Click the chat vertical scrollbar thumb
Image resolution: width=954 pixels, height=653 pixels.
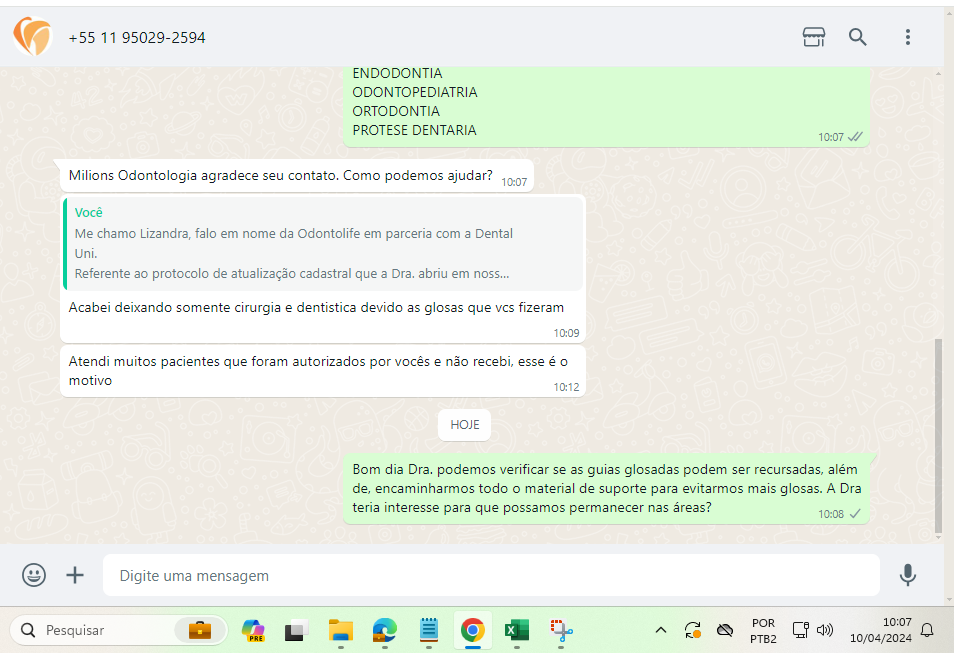[x=938, y=436]
